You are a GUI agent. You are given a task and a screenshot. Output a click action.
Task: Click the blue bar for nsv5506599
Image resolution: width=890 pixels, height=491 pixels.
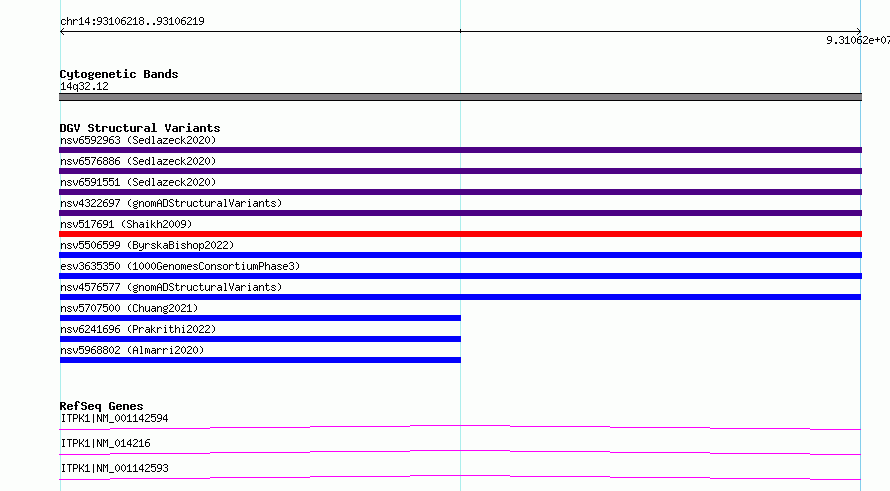[x=460, y=255]
